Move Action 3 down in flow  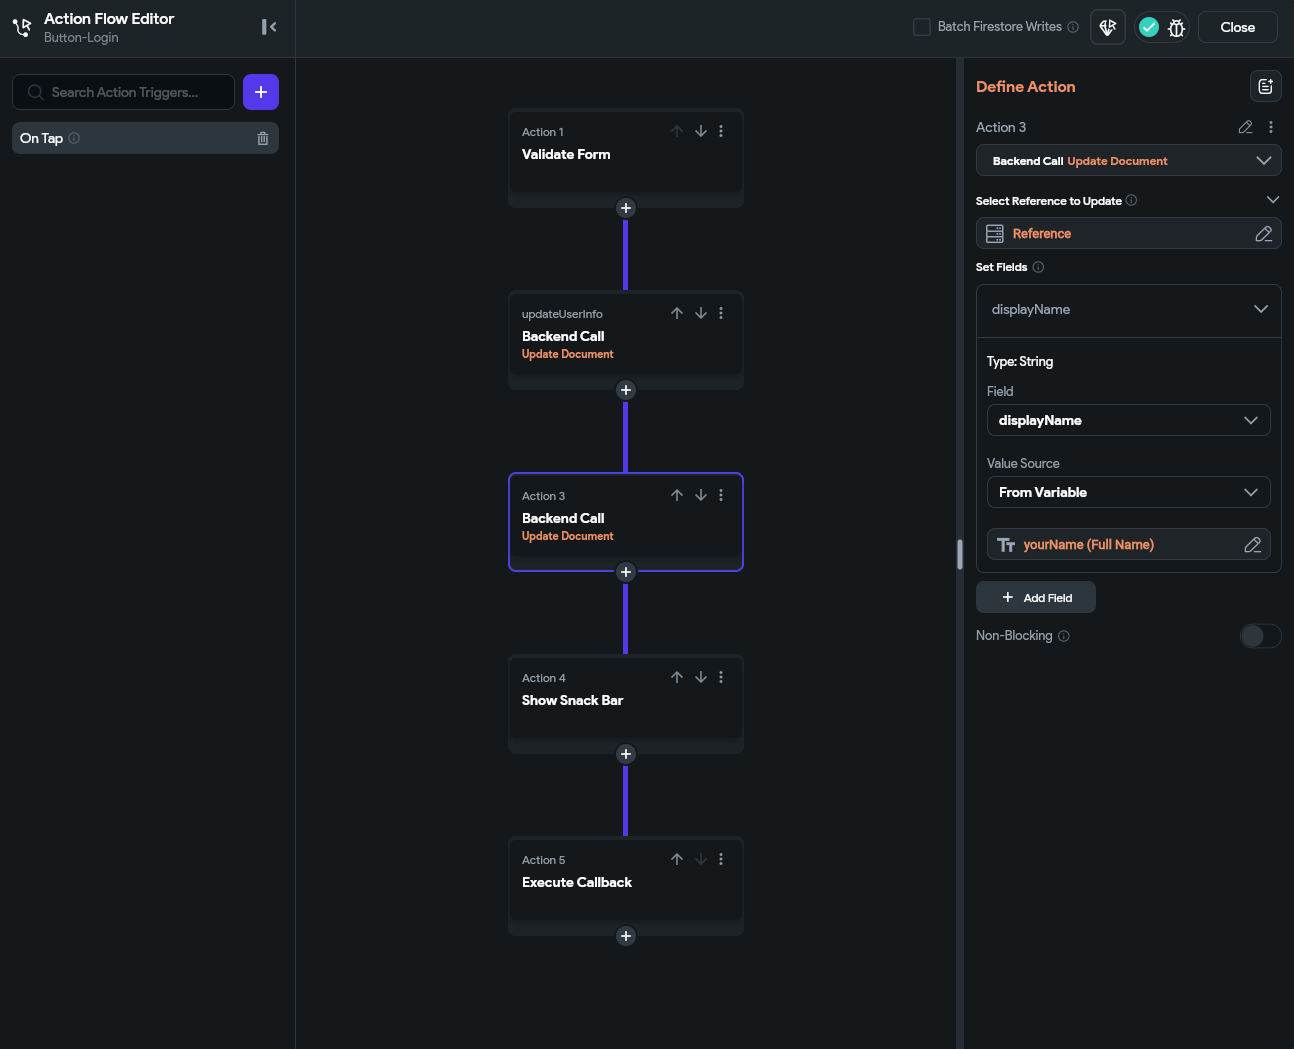tap(701, 495)
